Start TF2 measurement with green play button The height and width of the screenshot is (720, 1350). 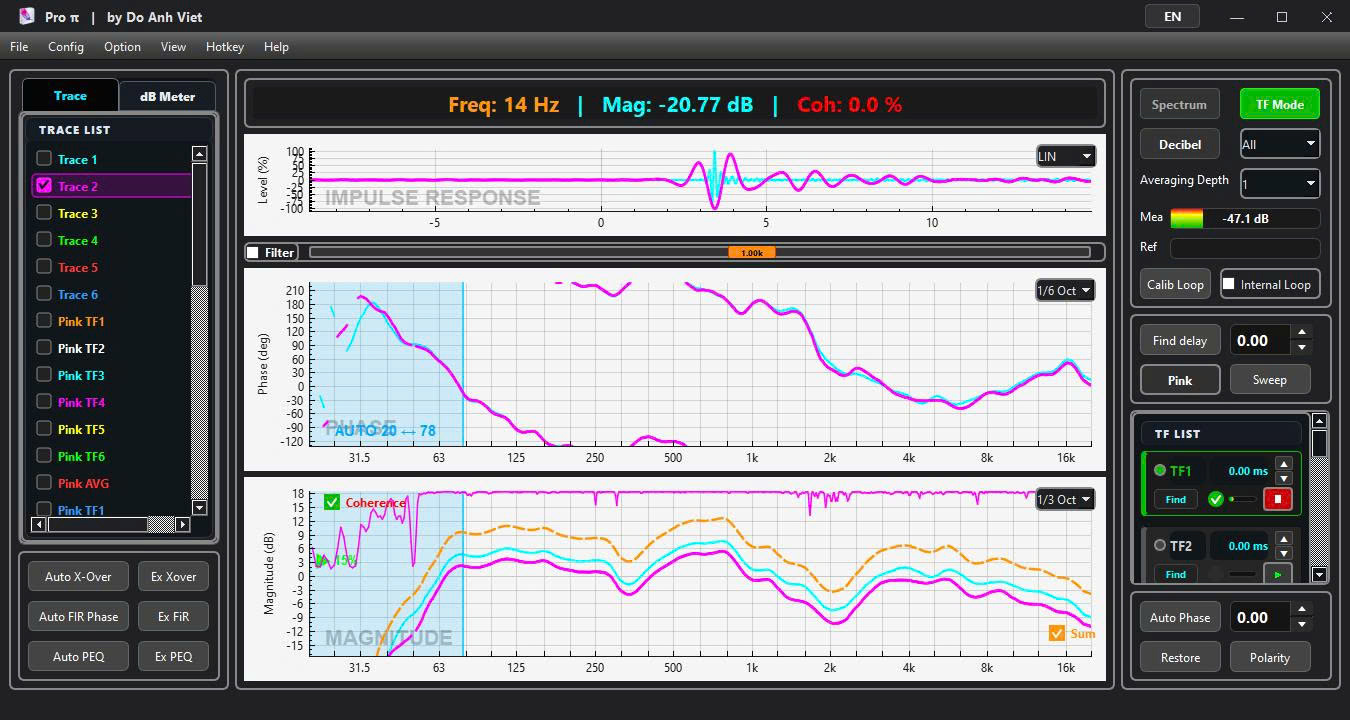pos(1277,574)
